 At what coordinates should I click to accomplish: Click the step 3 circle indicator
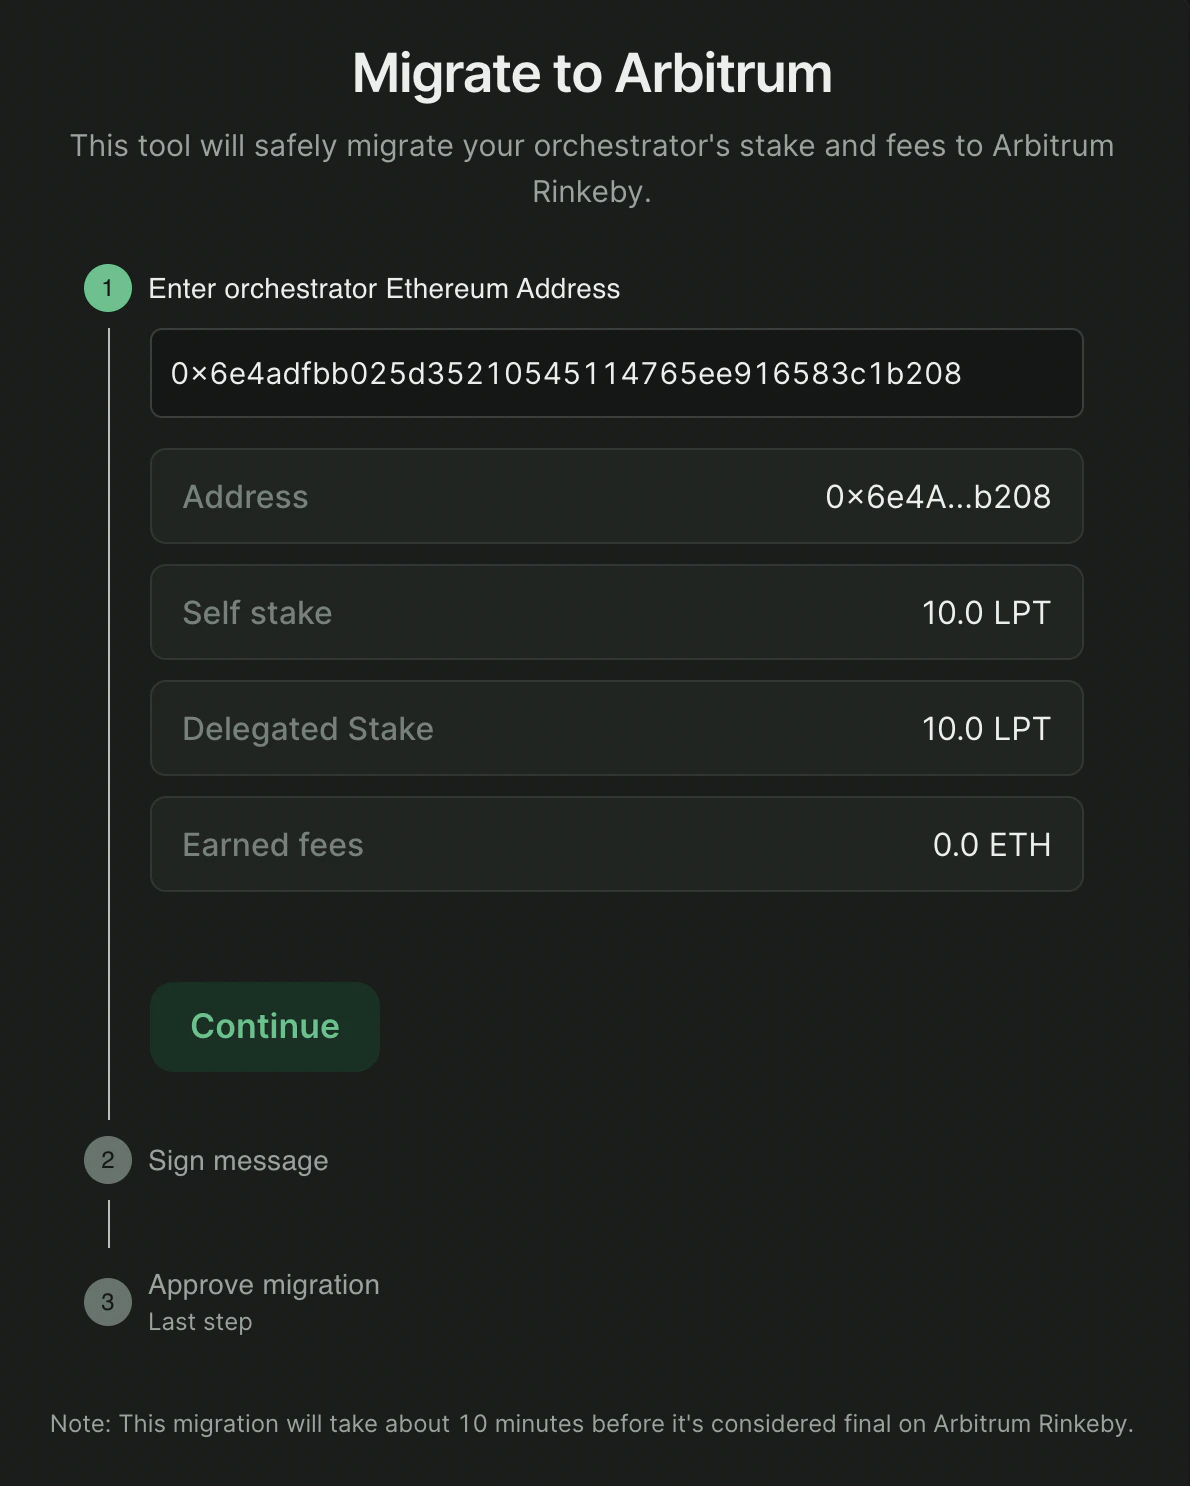click(108, 1302)
